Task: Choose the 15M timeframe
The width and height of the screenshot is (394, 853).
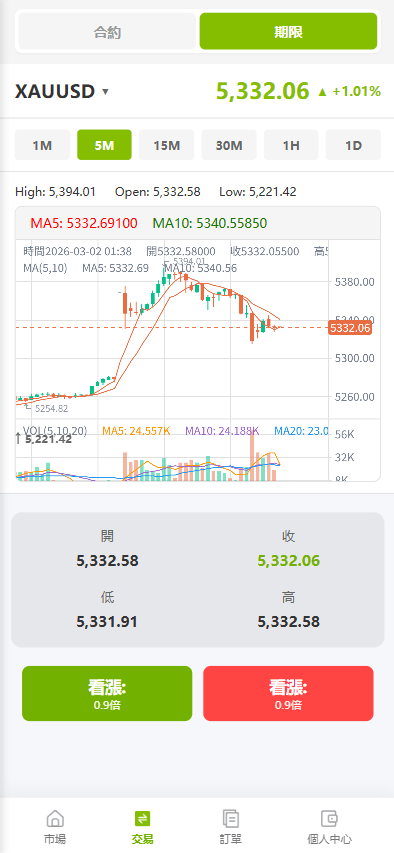Action: [167, 145]
